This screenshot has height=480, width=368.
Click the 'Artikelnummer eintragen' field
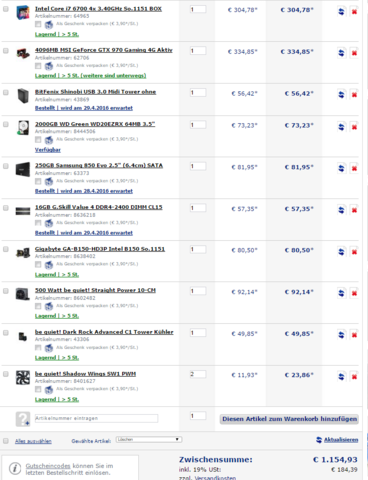[x=96, y=418]
